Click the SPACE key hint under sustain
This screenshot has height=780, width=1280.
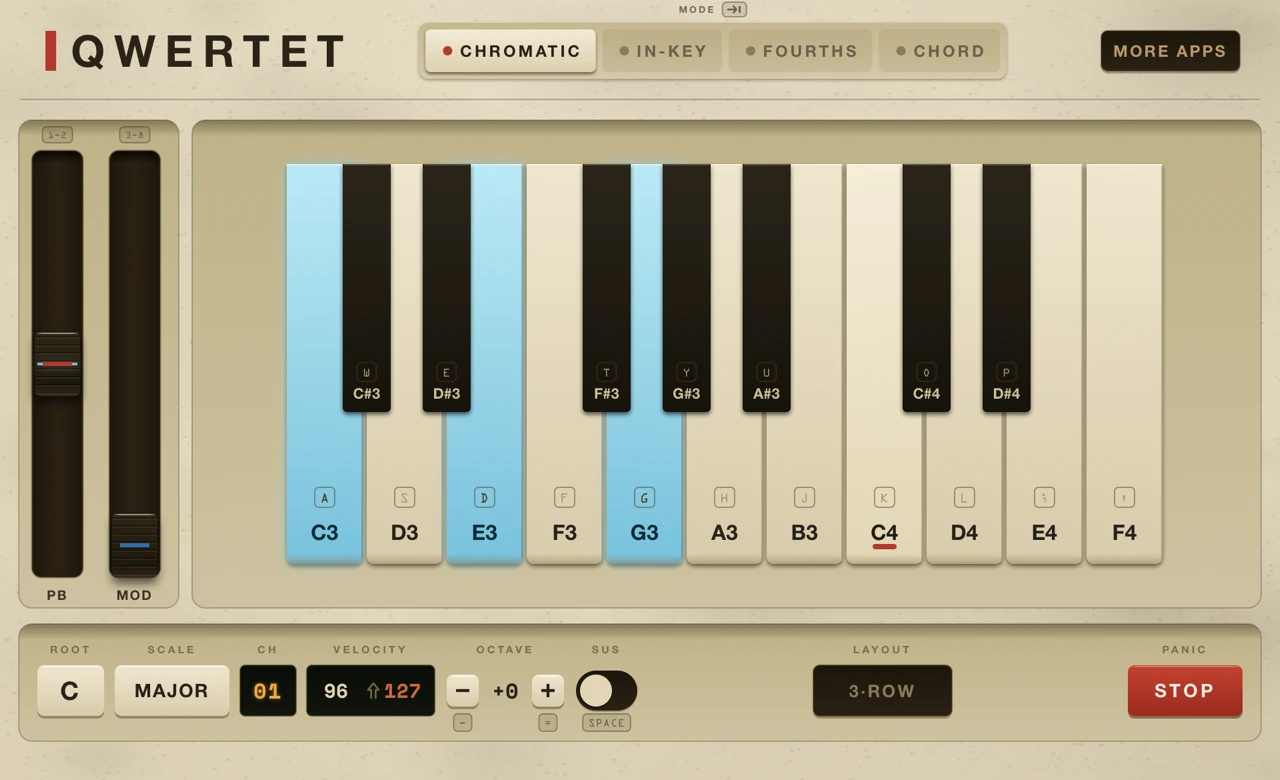pos(606,722)
